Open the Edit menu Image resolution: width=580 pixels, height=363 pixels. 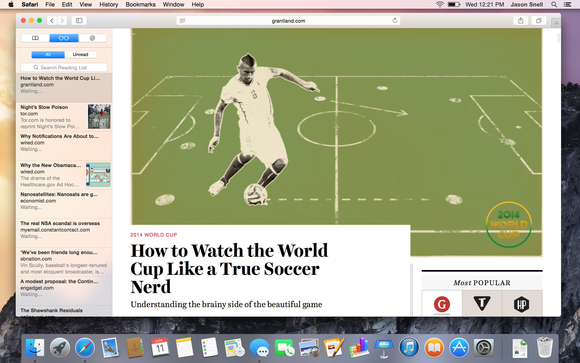[67, 4]
